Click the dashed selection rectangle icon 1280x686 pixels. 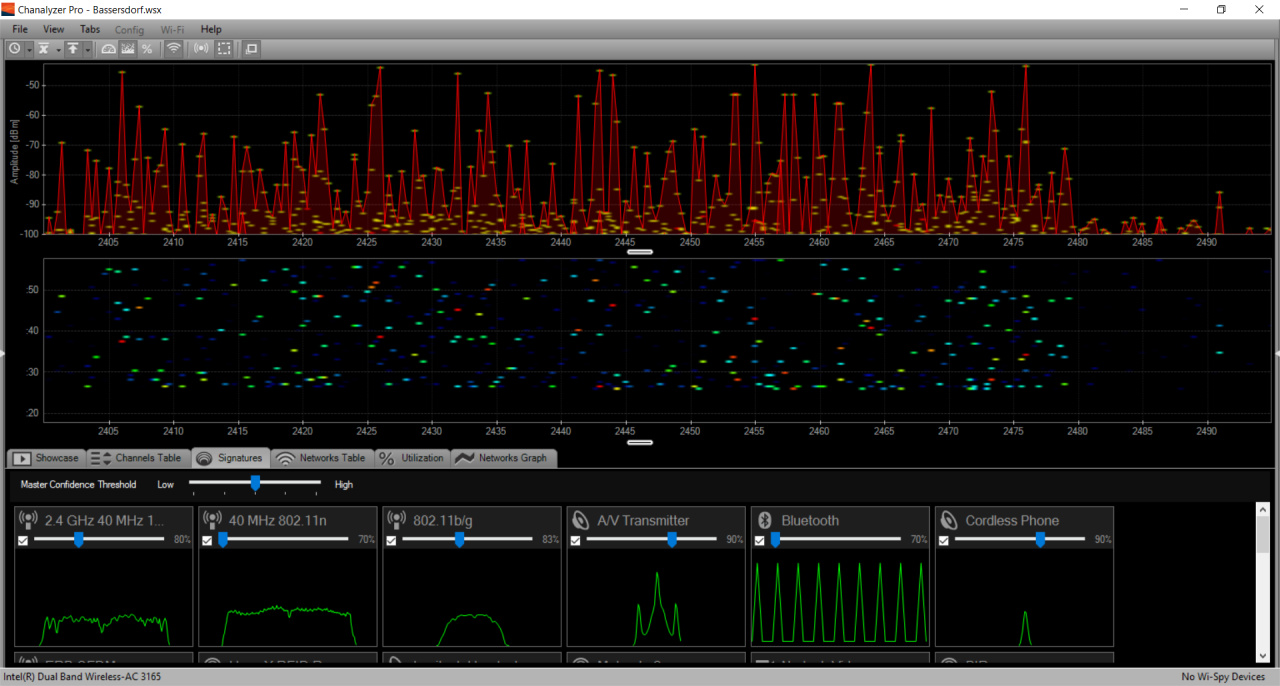coord(224,48)
